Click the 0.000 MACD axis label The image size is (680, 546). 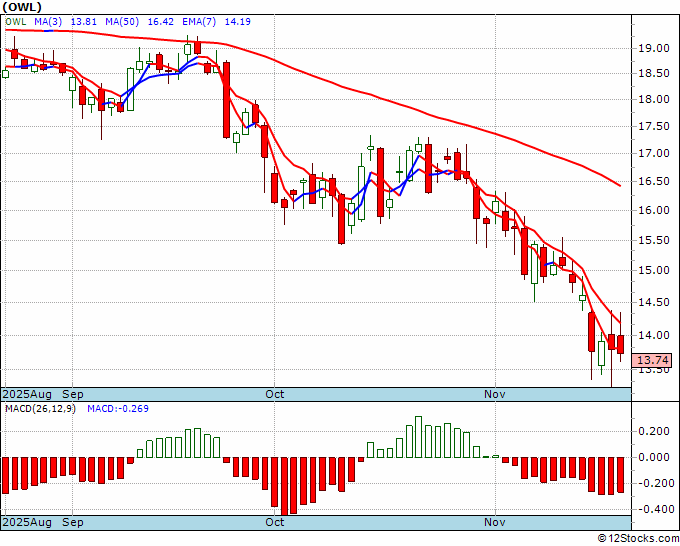(x=654, y=458)
